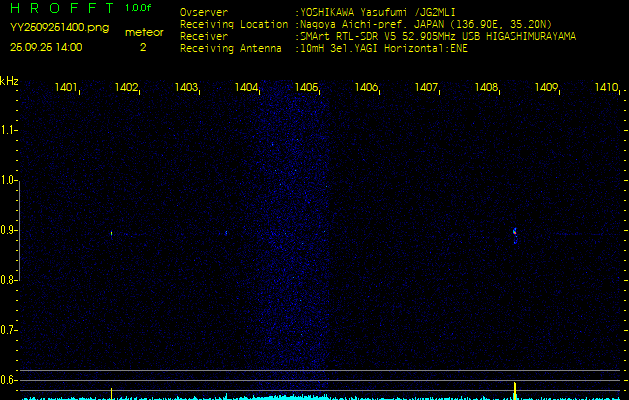Click the date stamp 25.09.25 14:00
The width and height of the screenshot is (629, 400).
(x=46, y=47)
